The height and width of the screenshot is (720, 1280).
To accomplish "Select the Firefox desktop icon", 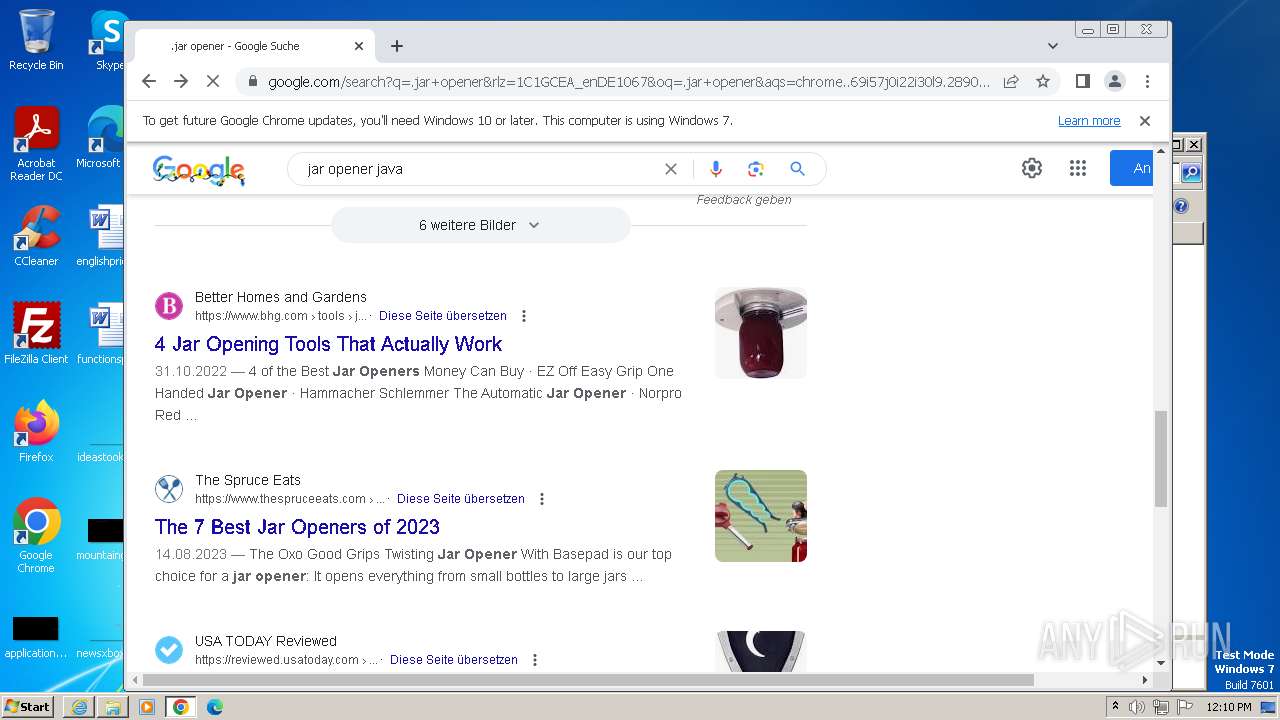I will pyautogui.click(x=36, y=431).
